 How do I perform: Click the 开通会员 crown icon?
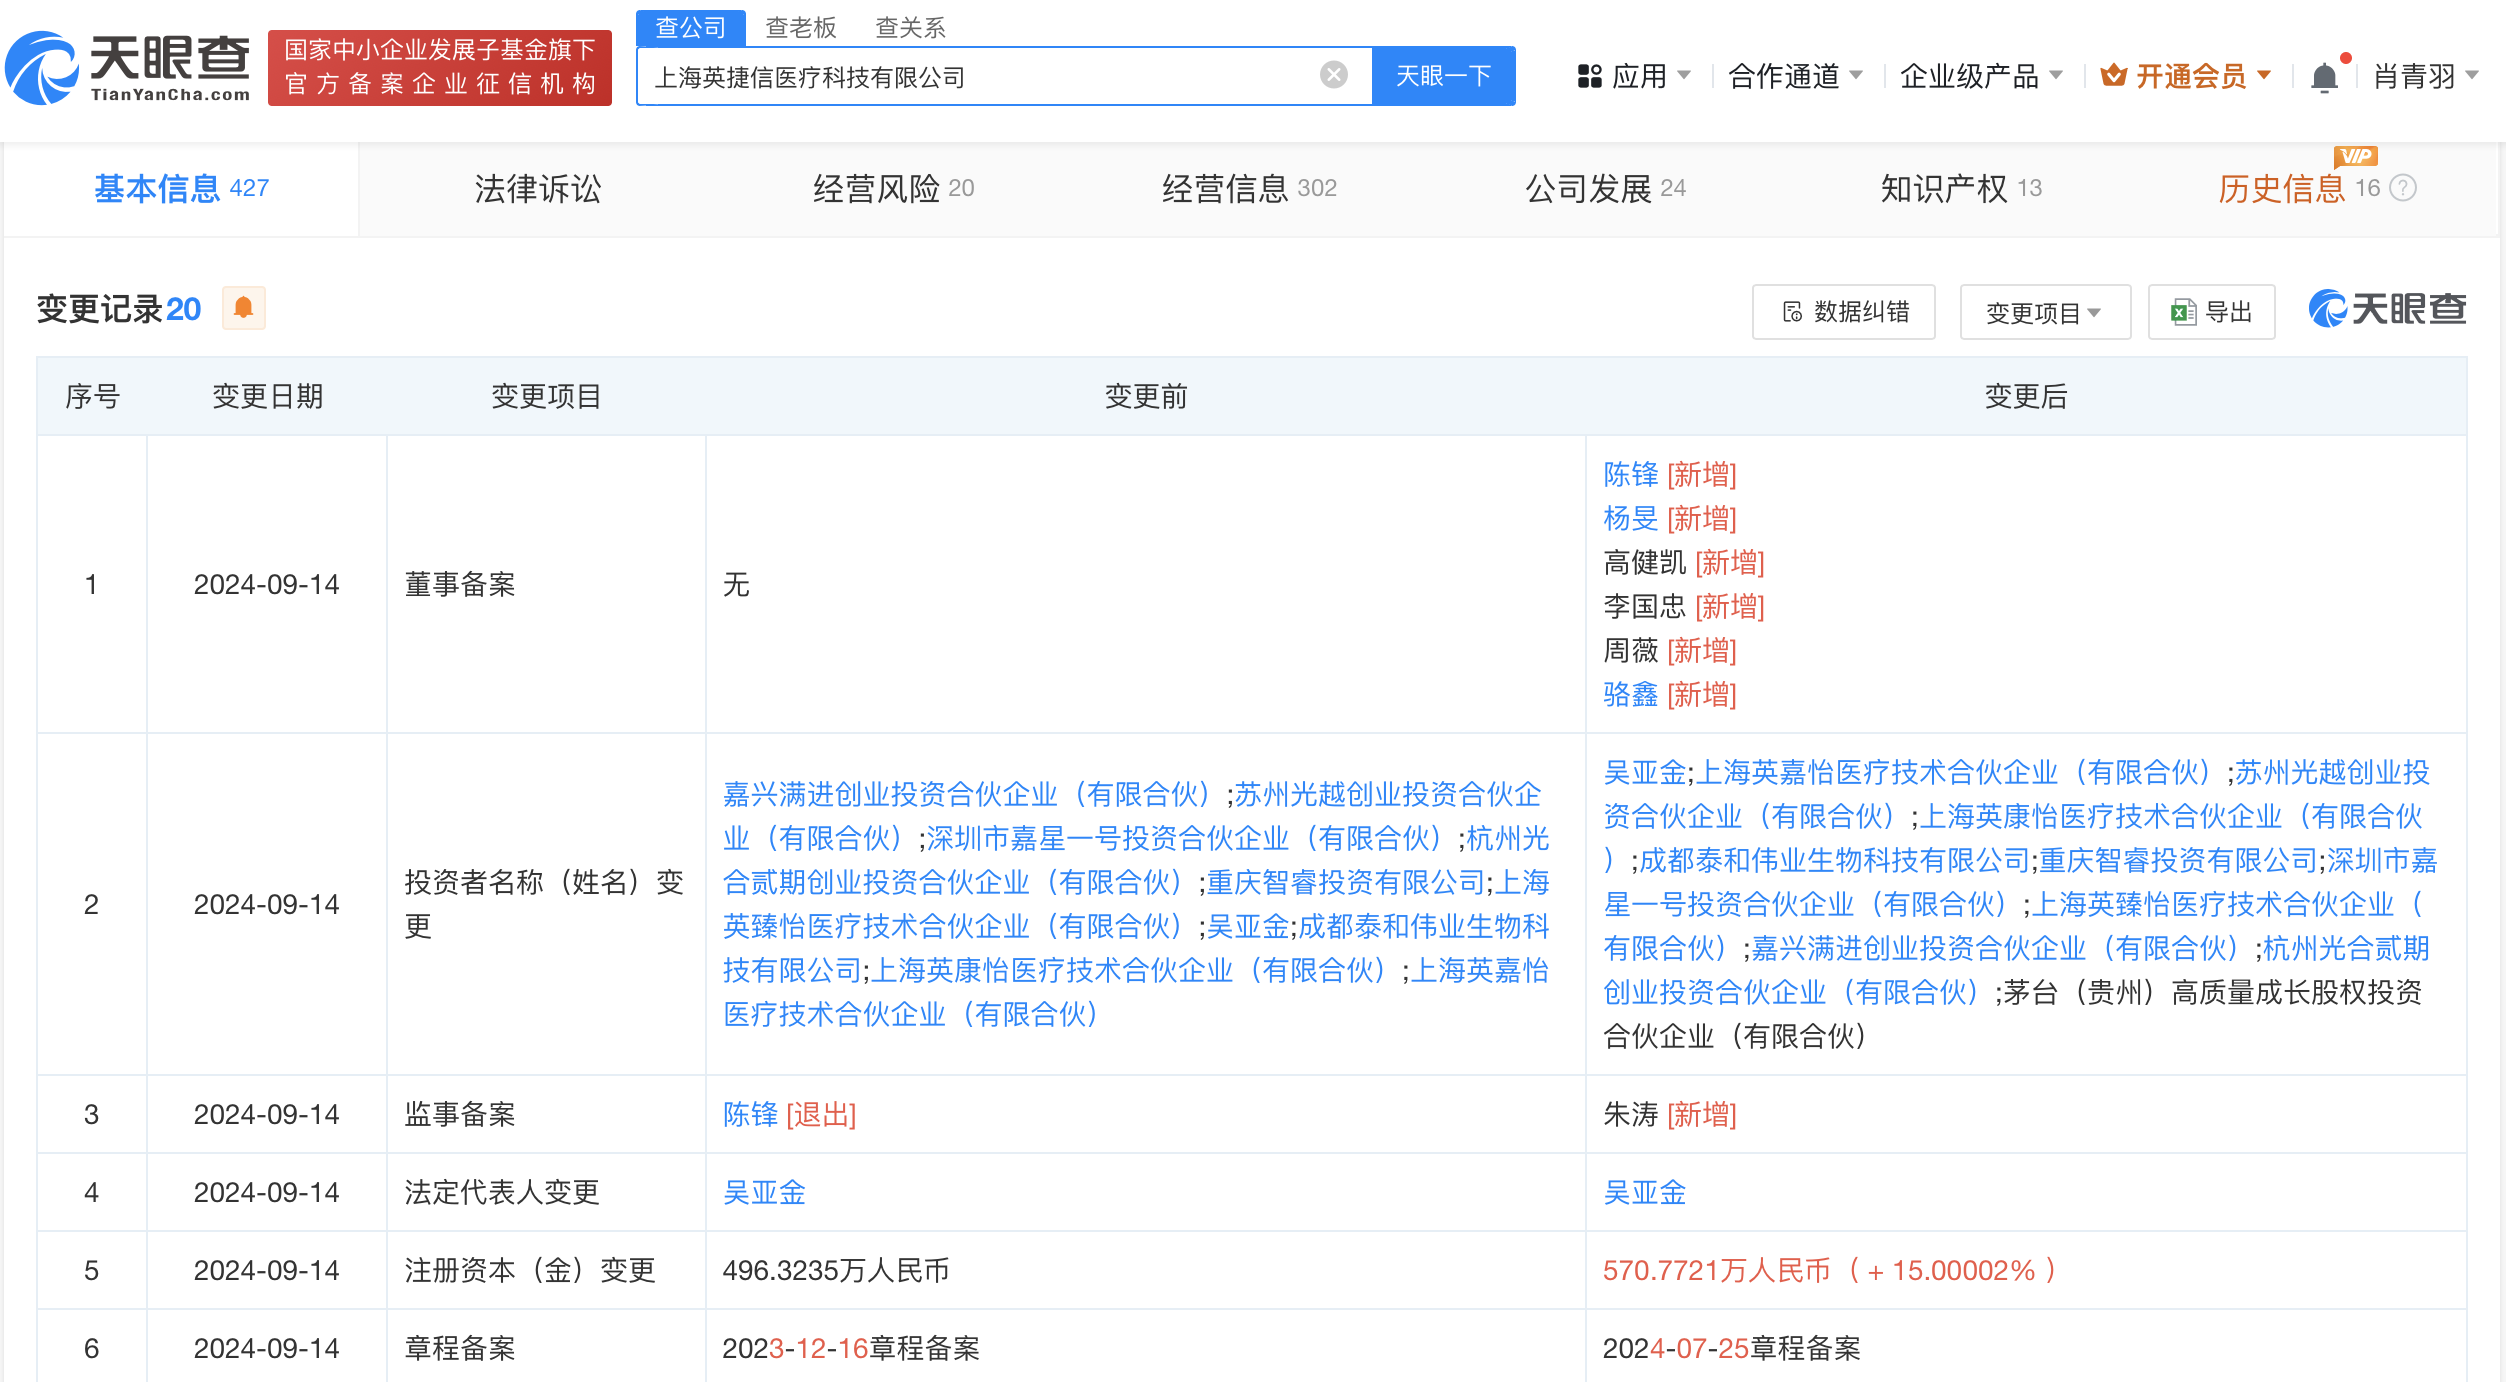tap(2113, 76)
